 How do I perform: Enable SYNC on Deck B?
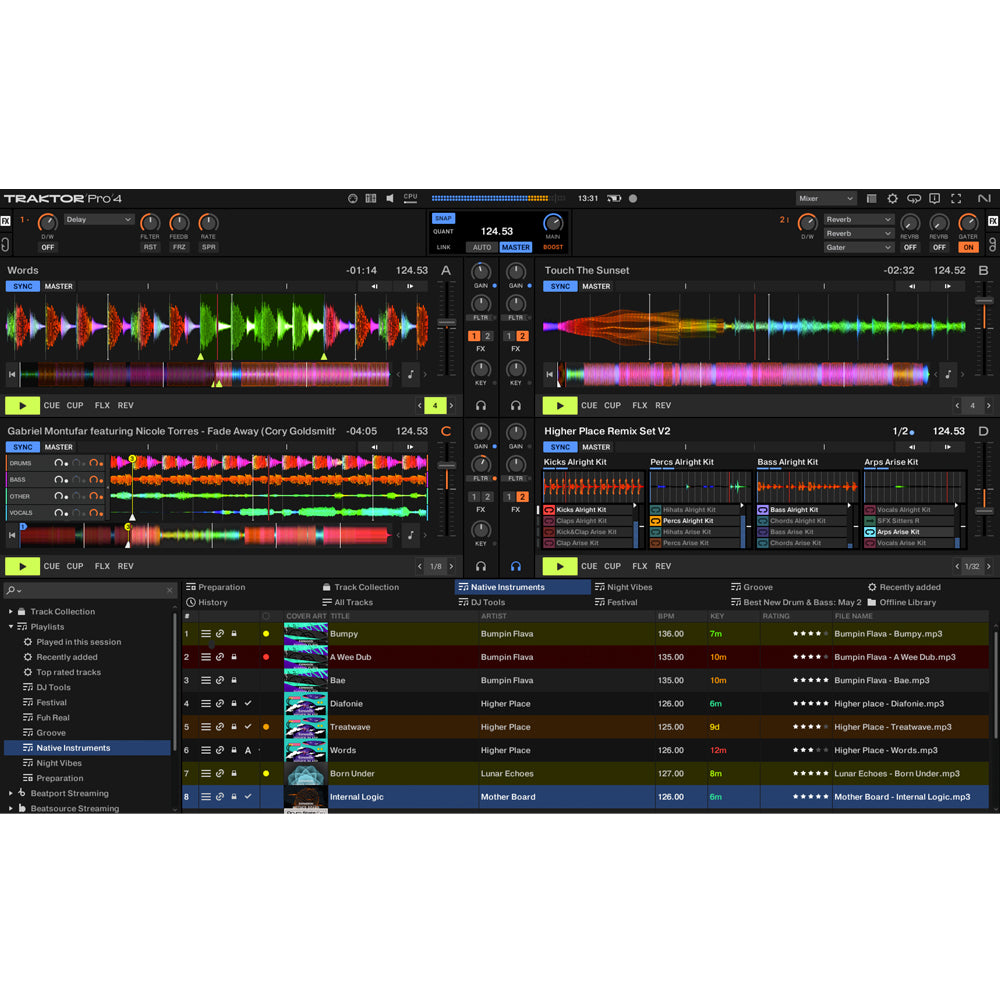point(559,286)
